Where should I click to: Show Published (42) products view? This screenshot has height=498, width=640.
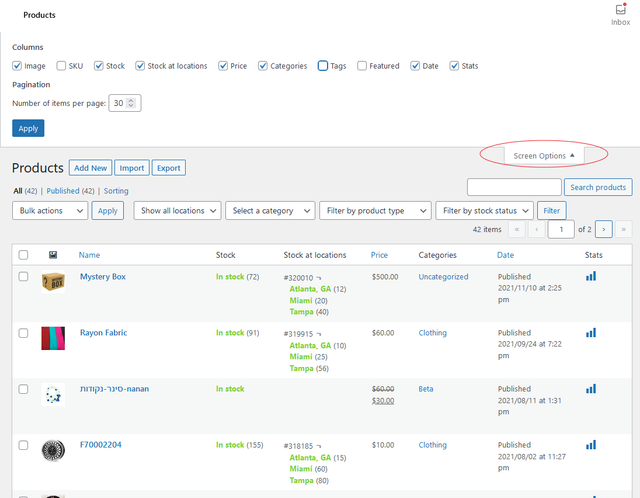pos(70,191)
